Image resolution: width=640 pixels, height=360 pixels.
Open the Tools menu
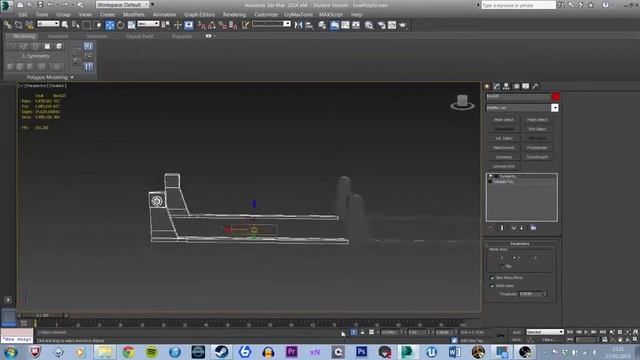click(42, 14)
